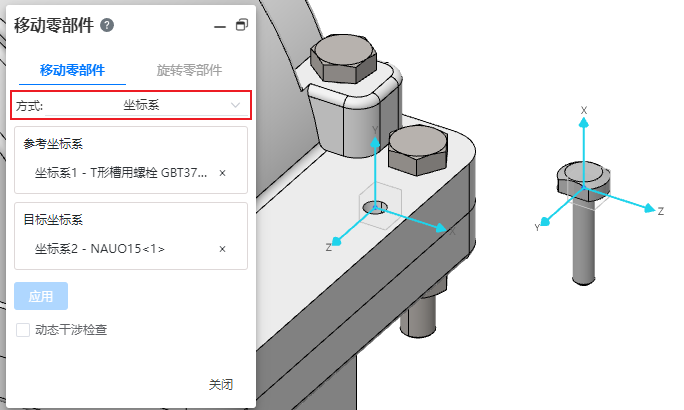Screen dimensions: 684x410
Task: Open the 坐标系 method combo box
Action: 147,105
